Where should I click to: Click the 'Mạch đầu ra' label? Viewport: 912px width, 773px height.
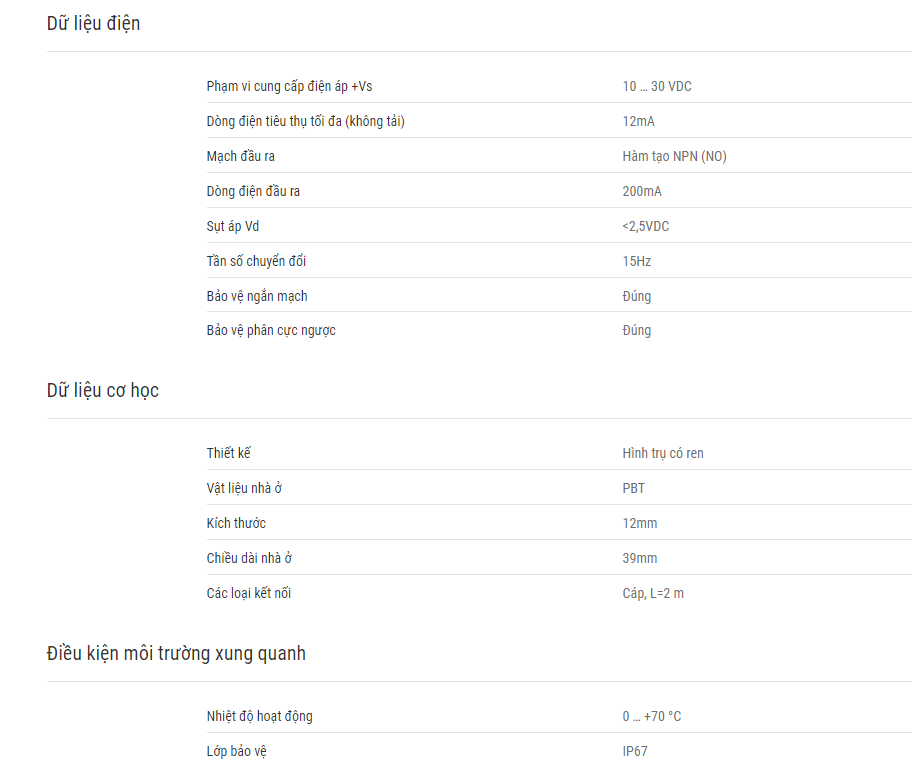240,156
